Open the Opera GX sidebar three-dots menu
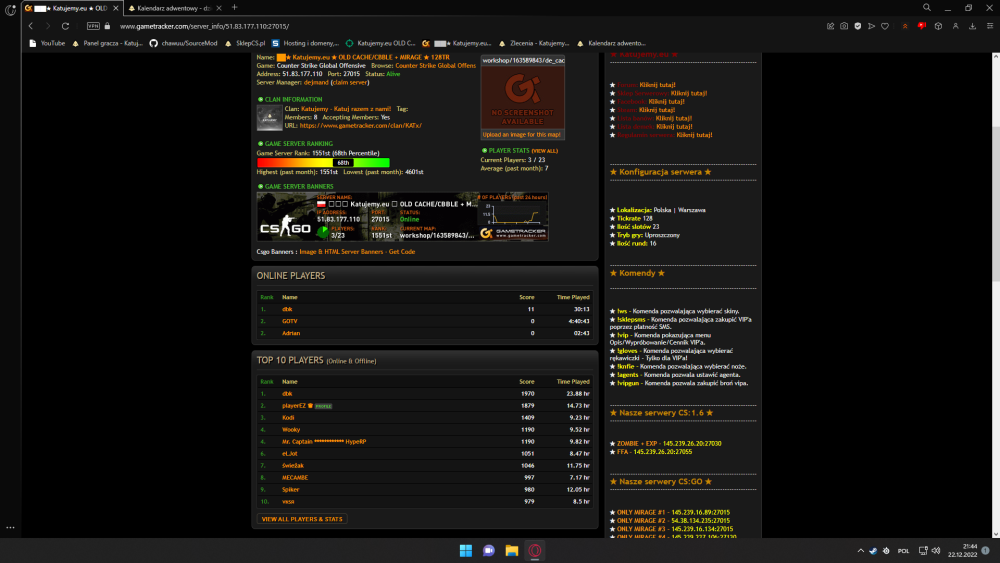Viewport: 1000px width, 563px height. (x=10, y=528)
